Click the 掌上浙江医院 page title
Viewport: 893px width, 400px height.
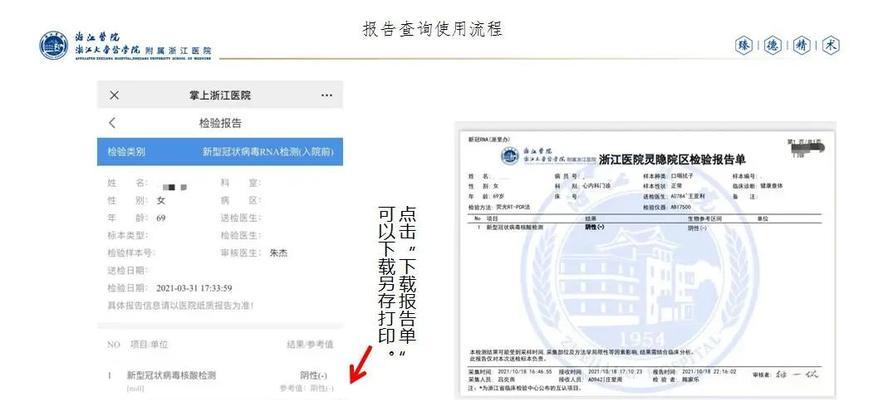(220, 95)
